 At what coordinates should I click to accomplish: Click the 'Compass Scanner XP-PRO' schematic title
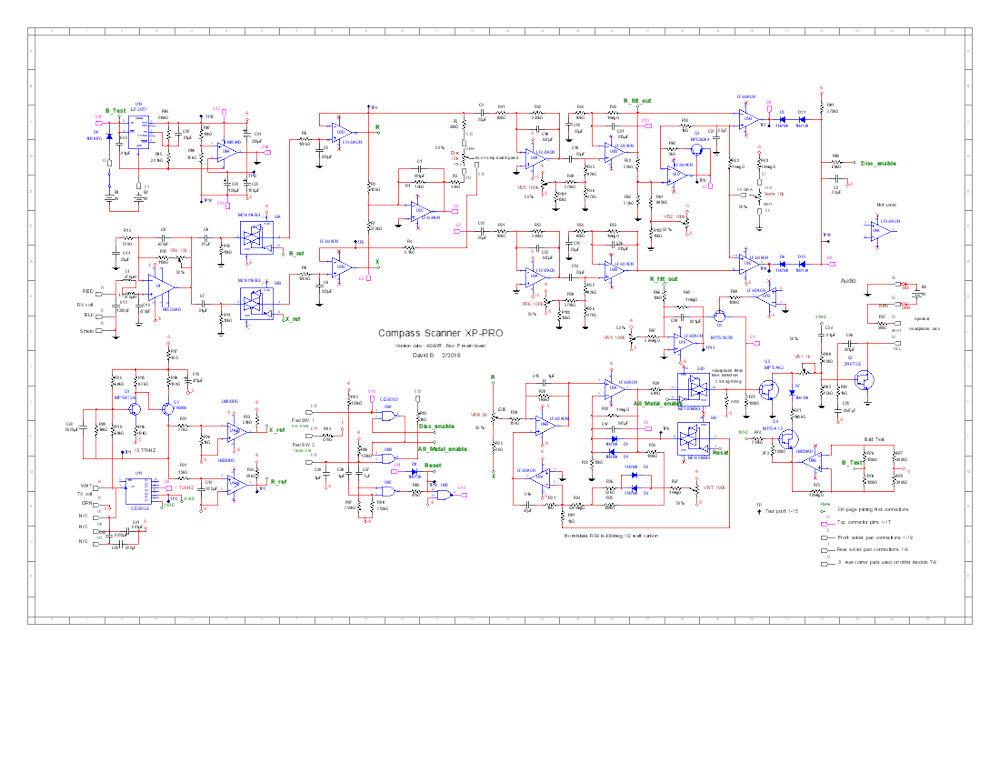click(x=440, y=333)
